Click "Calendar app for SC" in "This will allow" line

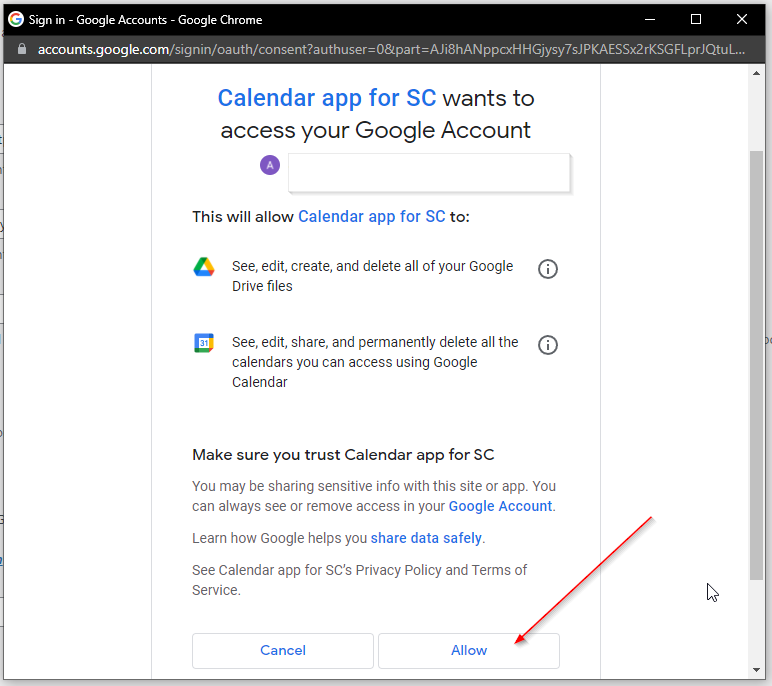click(x=371, y=216)
